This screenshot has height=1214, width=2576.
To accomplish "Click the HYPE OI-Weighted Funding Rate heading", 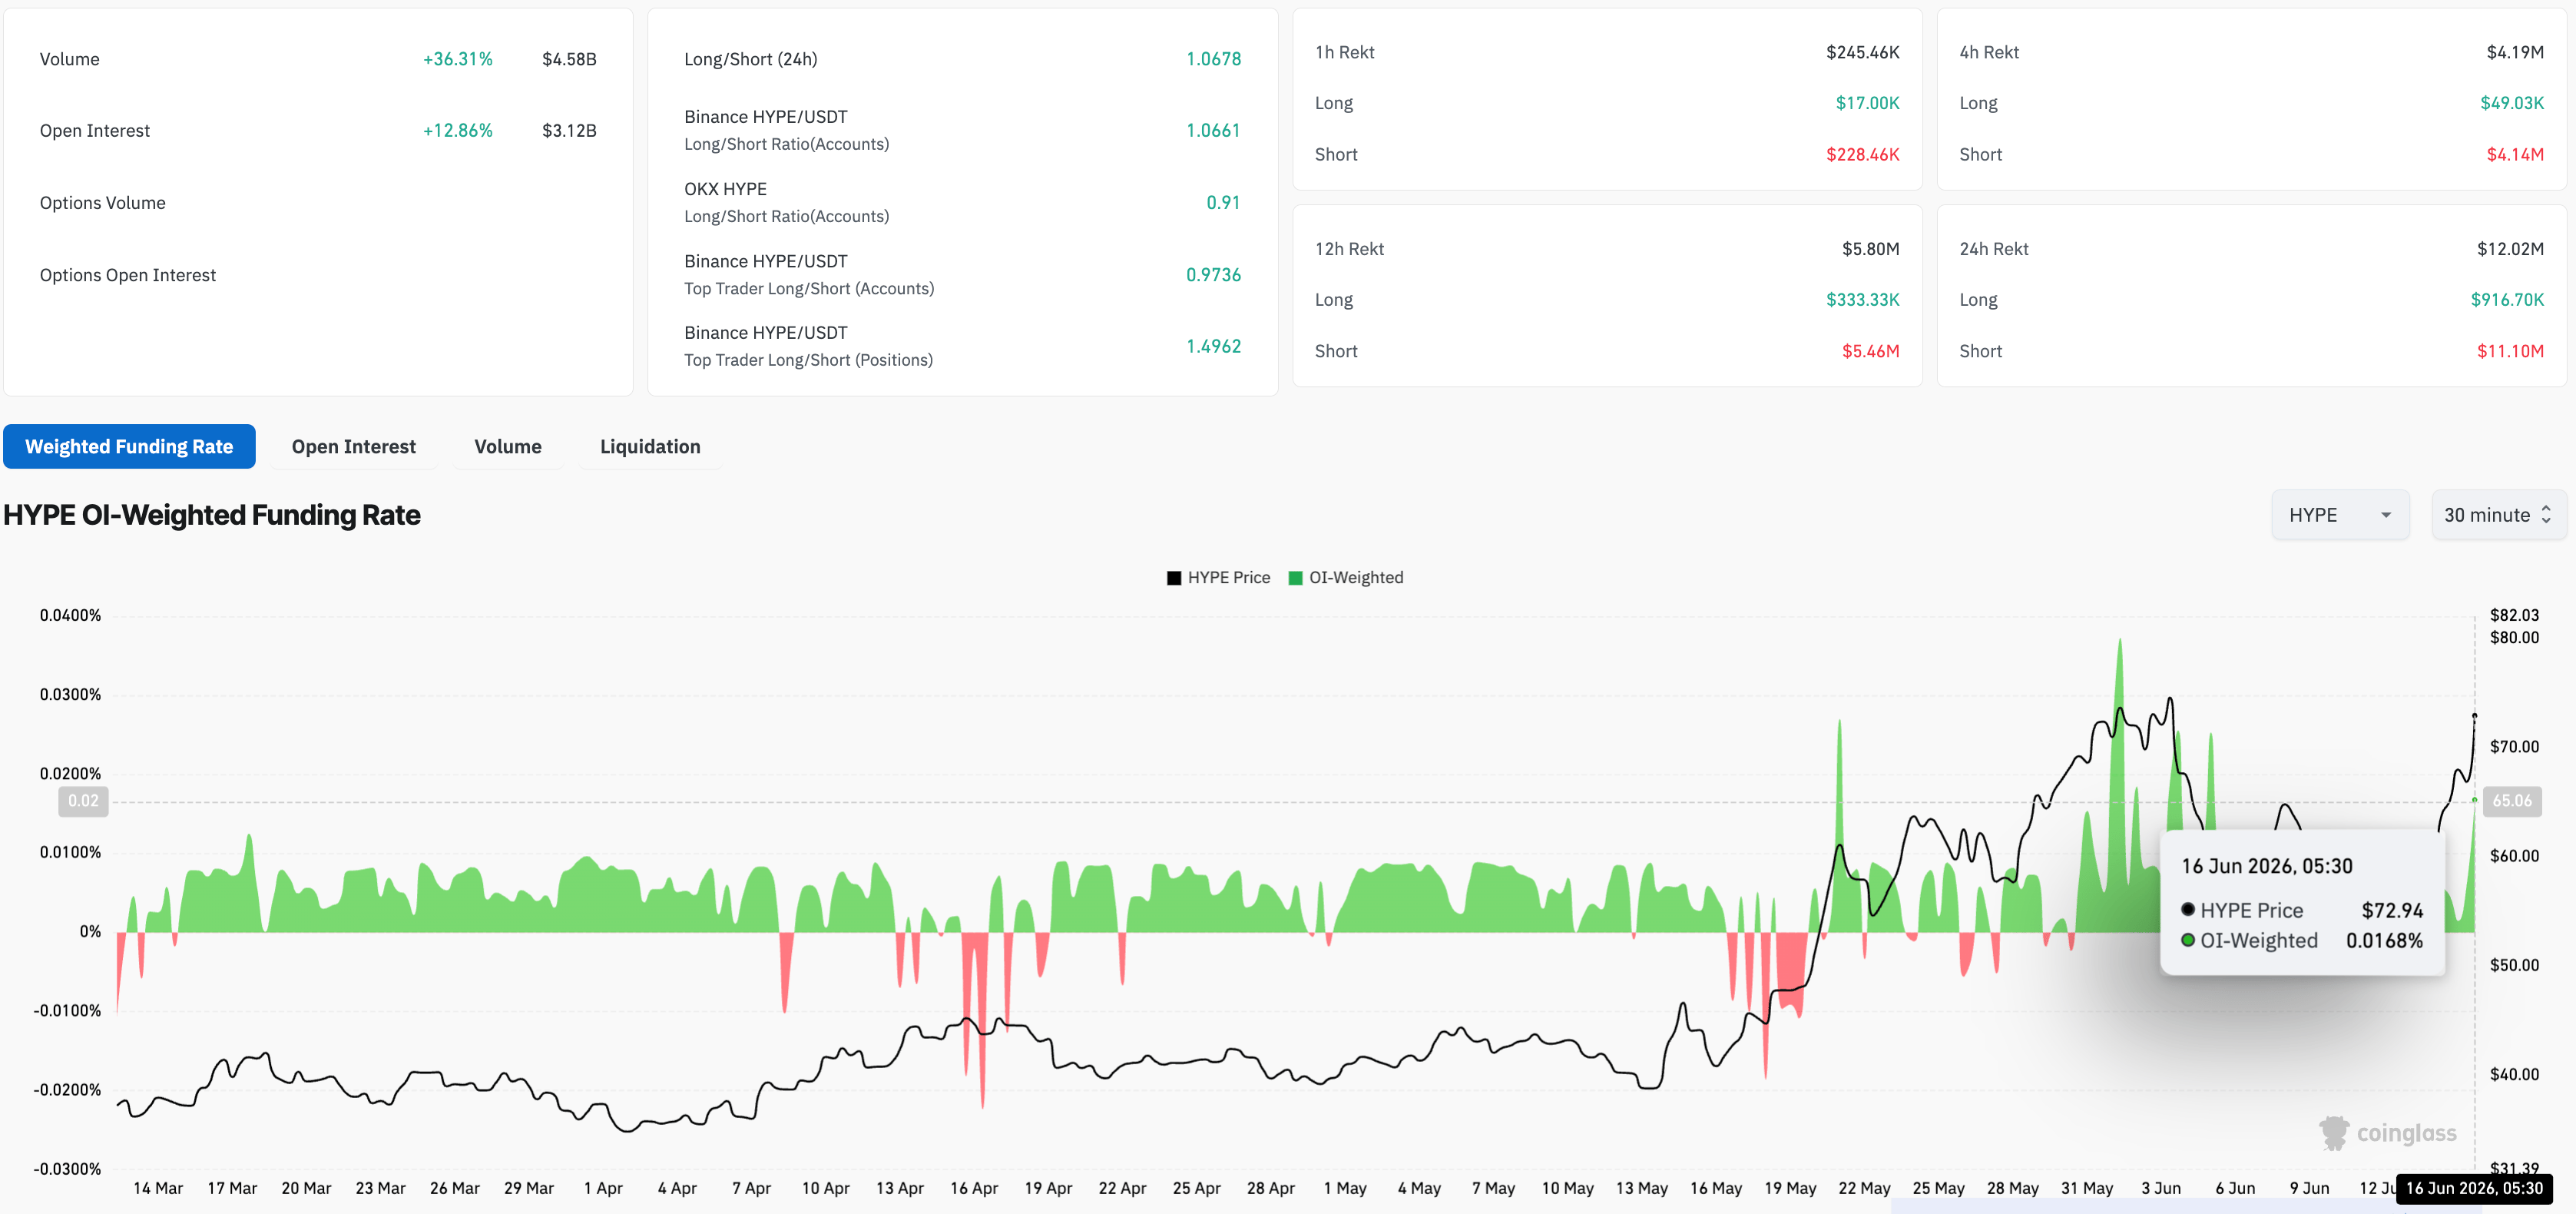I will [x=212, y=515].
